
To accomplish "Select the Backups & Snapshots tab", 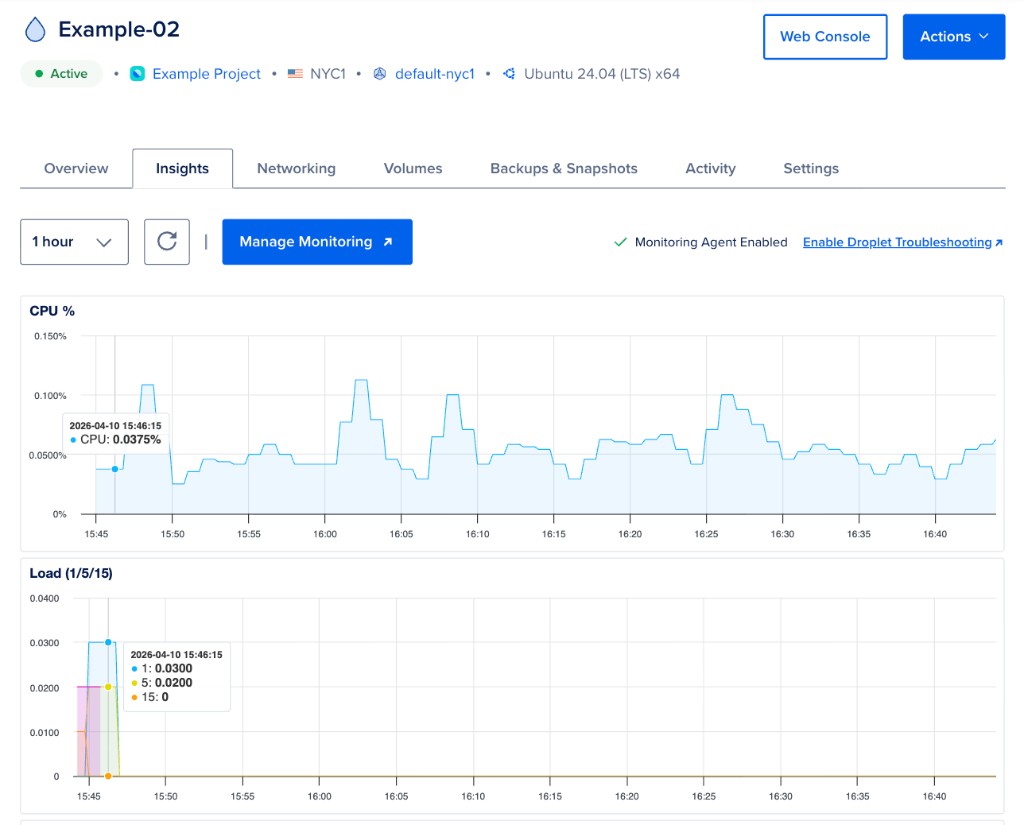I will [x=563, y=168].
